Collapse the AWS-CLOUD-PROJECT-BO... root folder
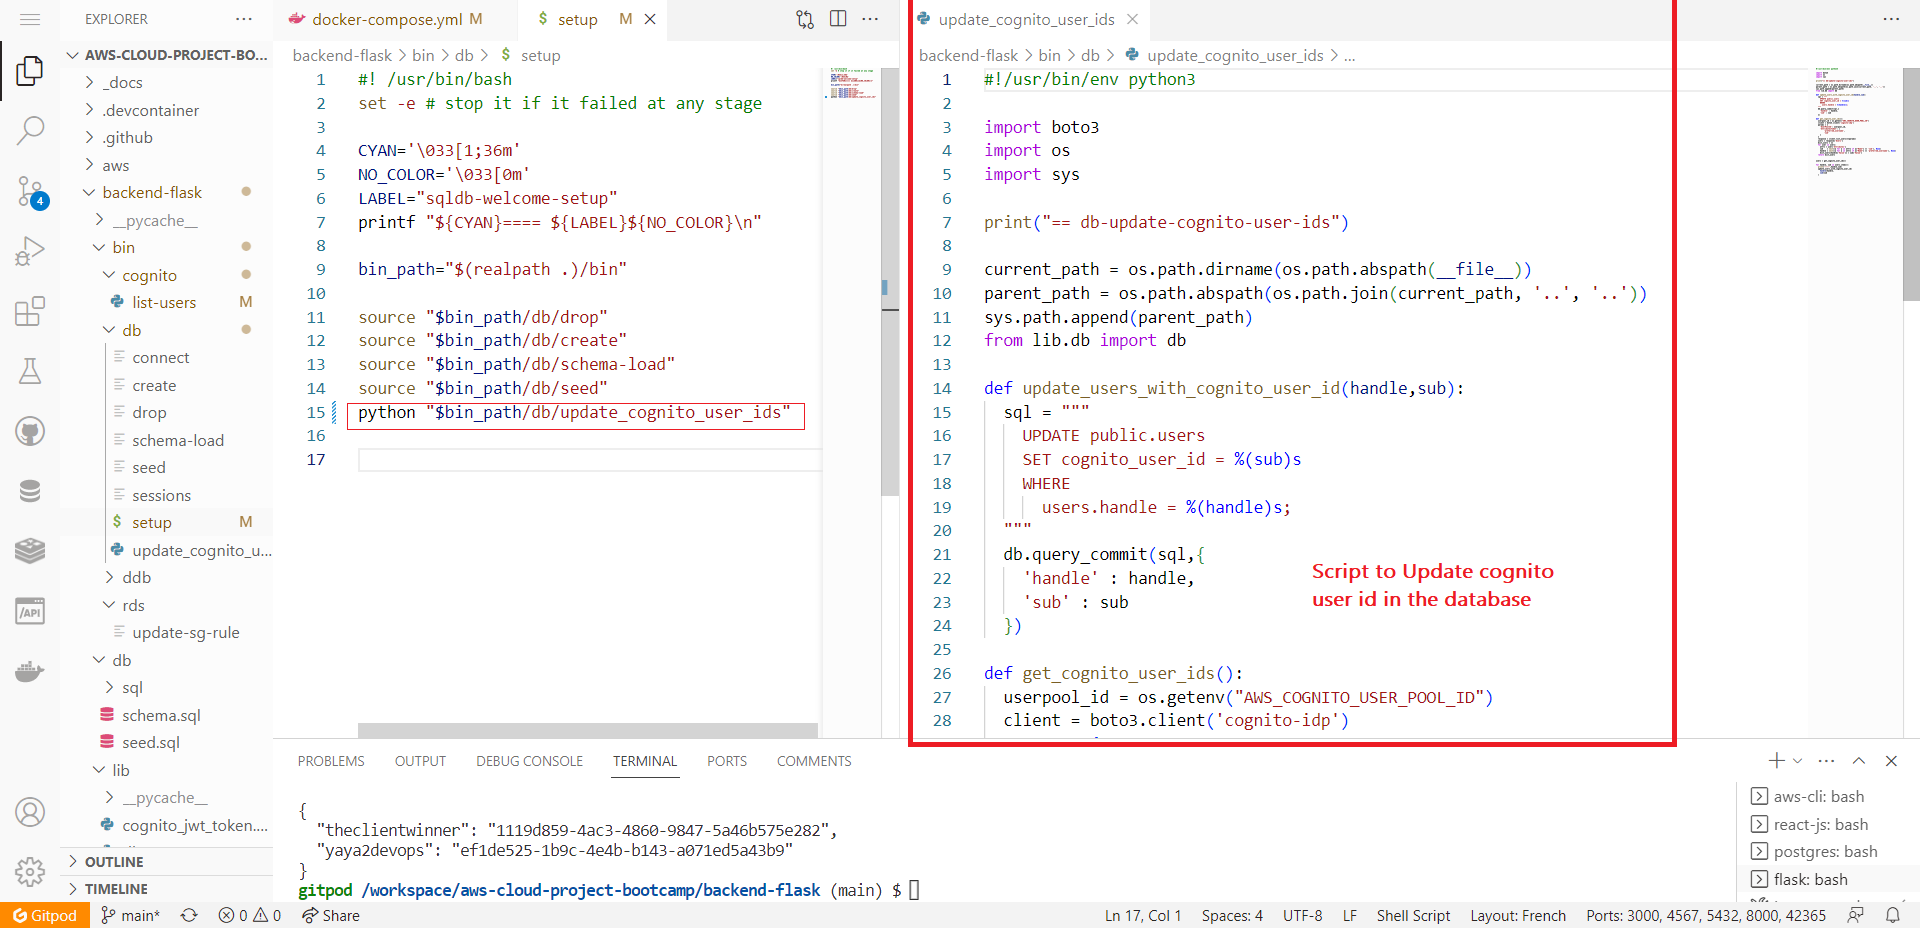1920x928 pixels. (x=166, y=55)
